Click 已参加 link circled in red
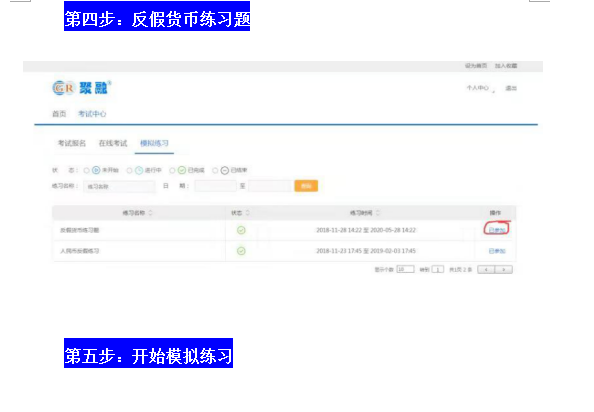The image size is (594, 412). click(x=497, y=230)
